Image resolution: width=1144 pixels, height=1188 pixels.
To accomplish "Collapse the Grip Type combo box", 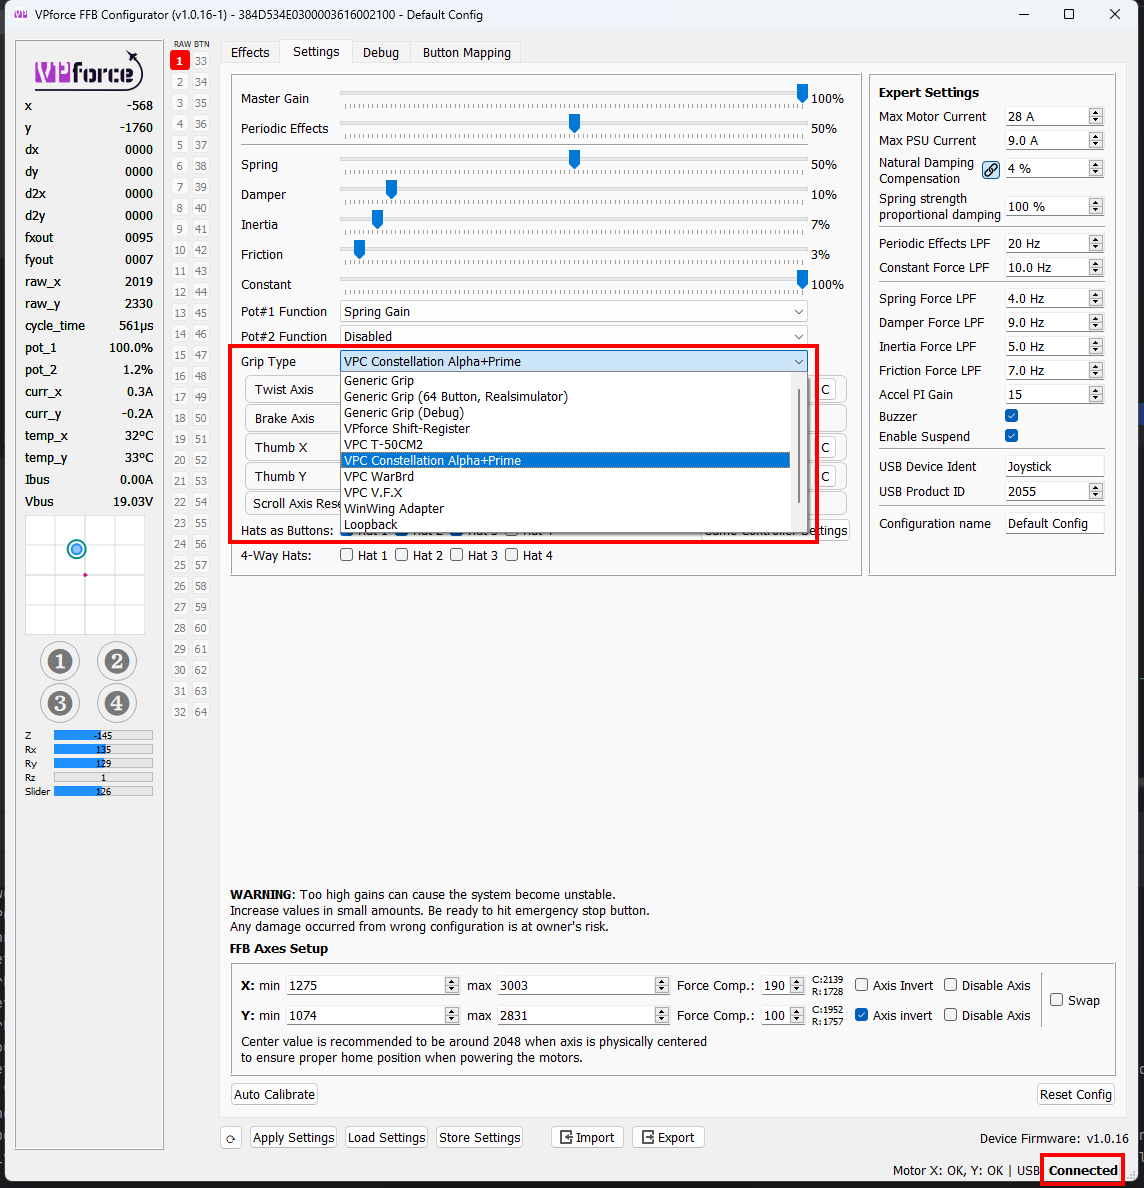I will (574, 361).
